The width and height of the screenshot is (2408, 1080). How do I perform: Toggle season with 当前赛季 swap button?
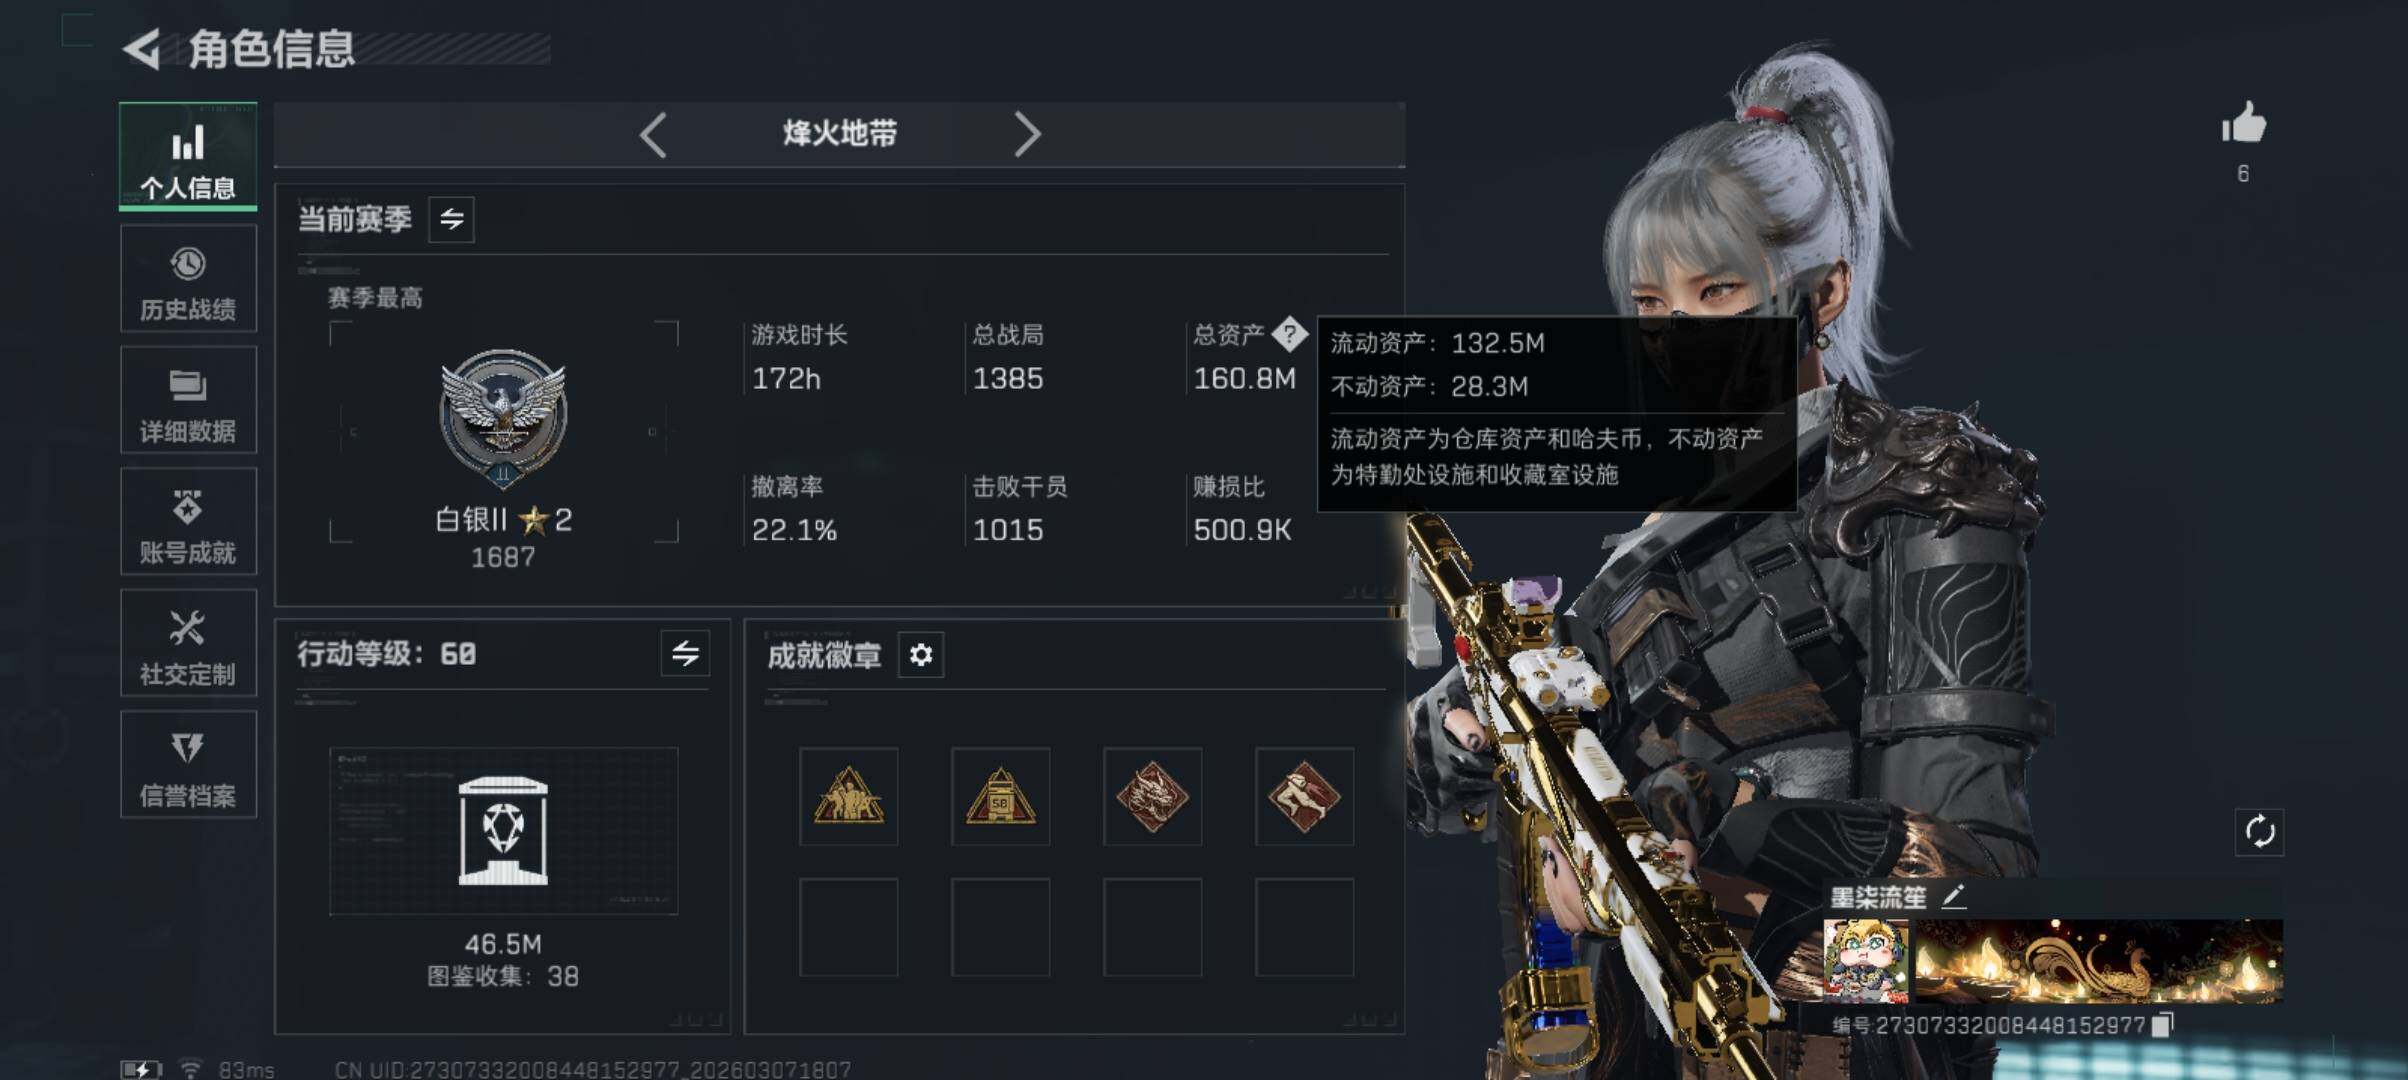click(452, 219)
